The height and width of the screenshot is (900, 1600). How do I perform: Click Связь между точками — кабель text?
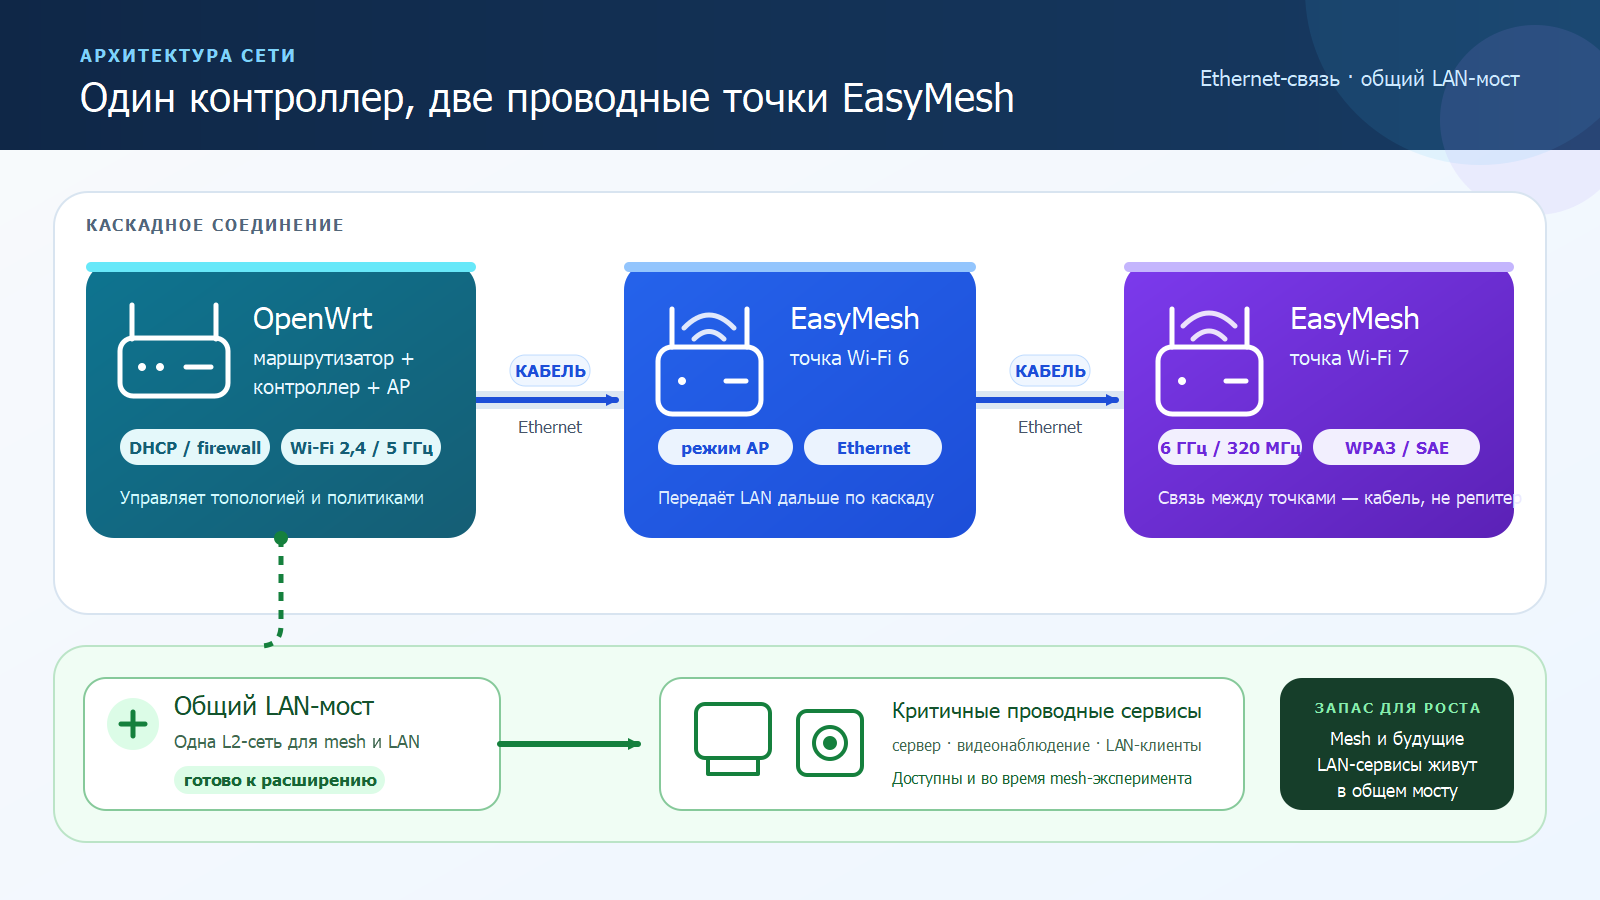(x=1339, y=498)
